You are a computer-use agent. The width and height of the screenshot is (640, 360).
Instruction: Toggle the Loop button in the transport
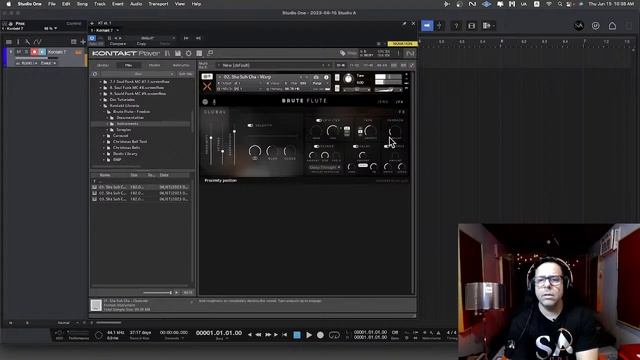[334, 335]
